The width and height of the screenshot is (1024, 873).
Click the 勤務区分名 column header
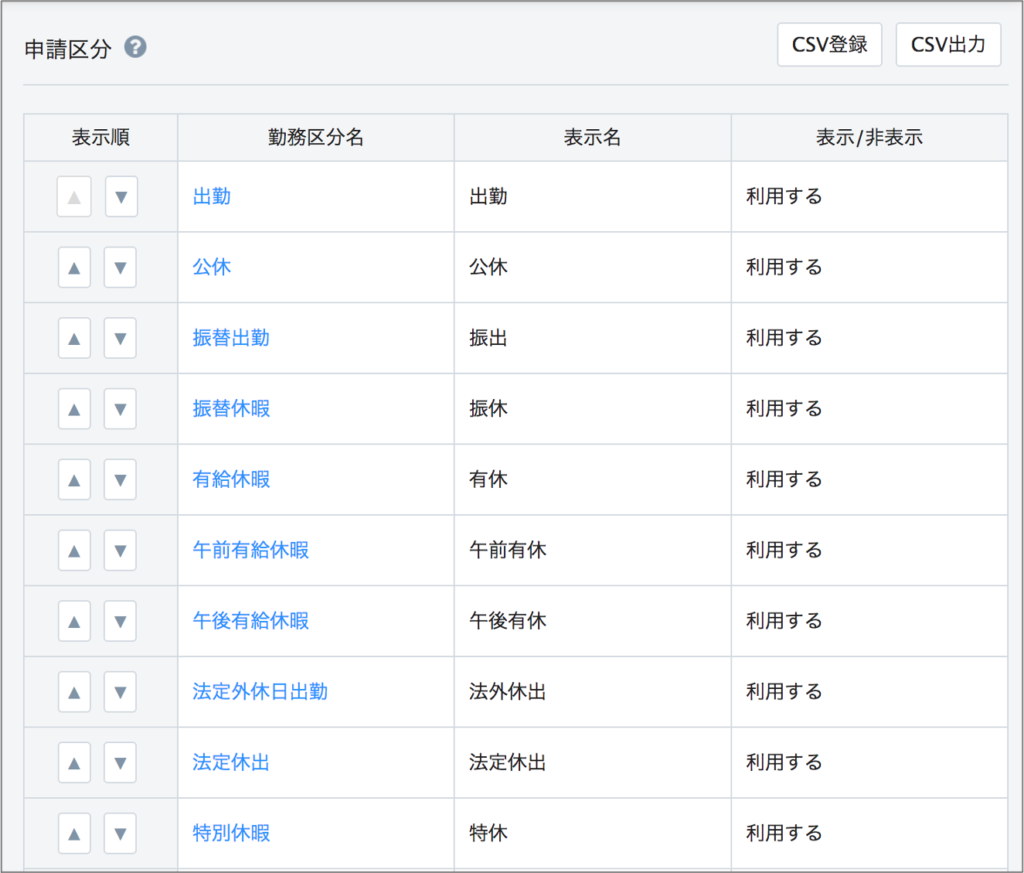316,138
